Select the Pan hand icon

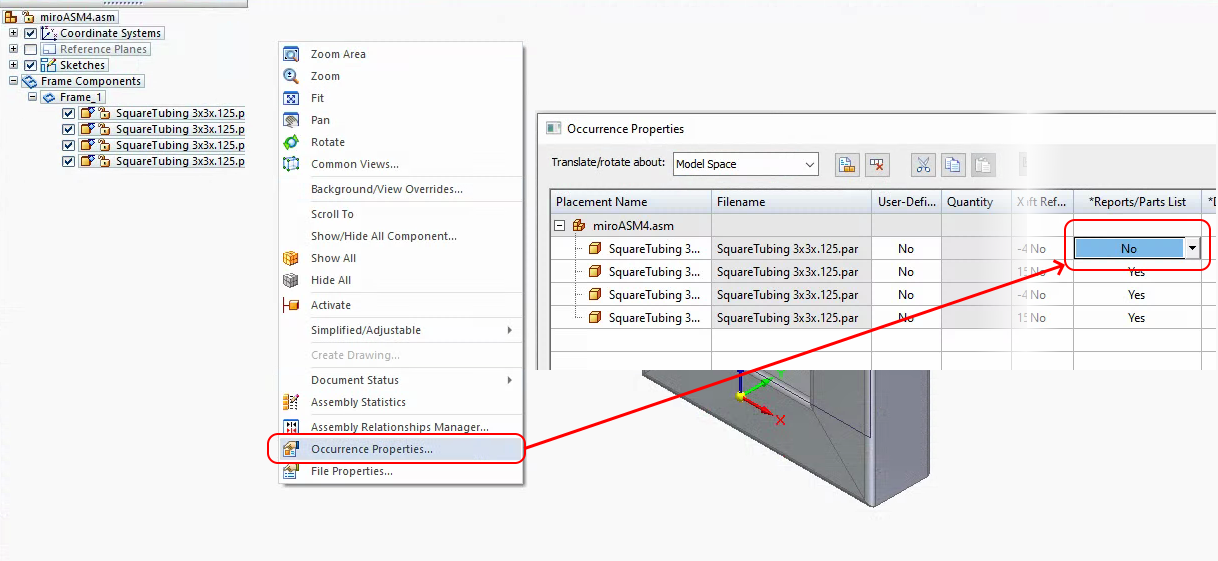pyautogui.click(x=291, y=120)
